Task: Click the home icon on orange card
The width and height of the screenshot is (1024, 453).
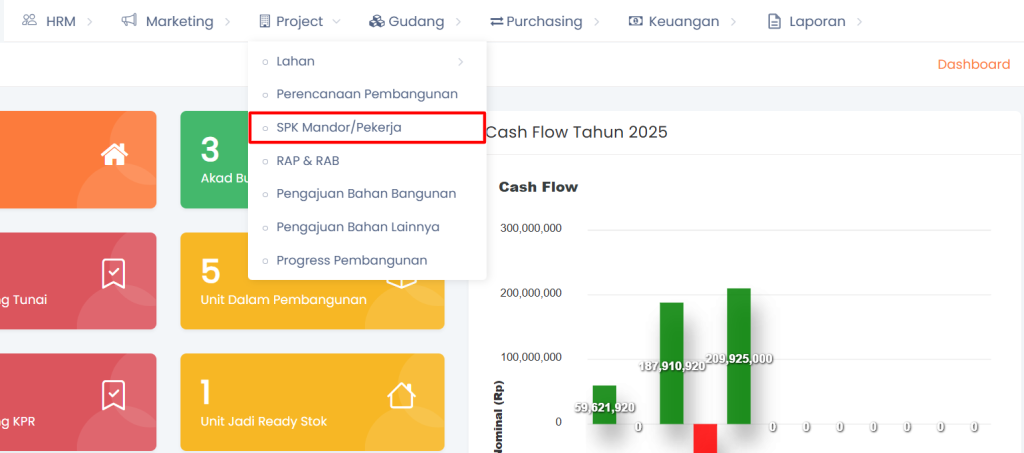Action: pyautogui.click(x=114, y=154)
